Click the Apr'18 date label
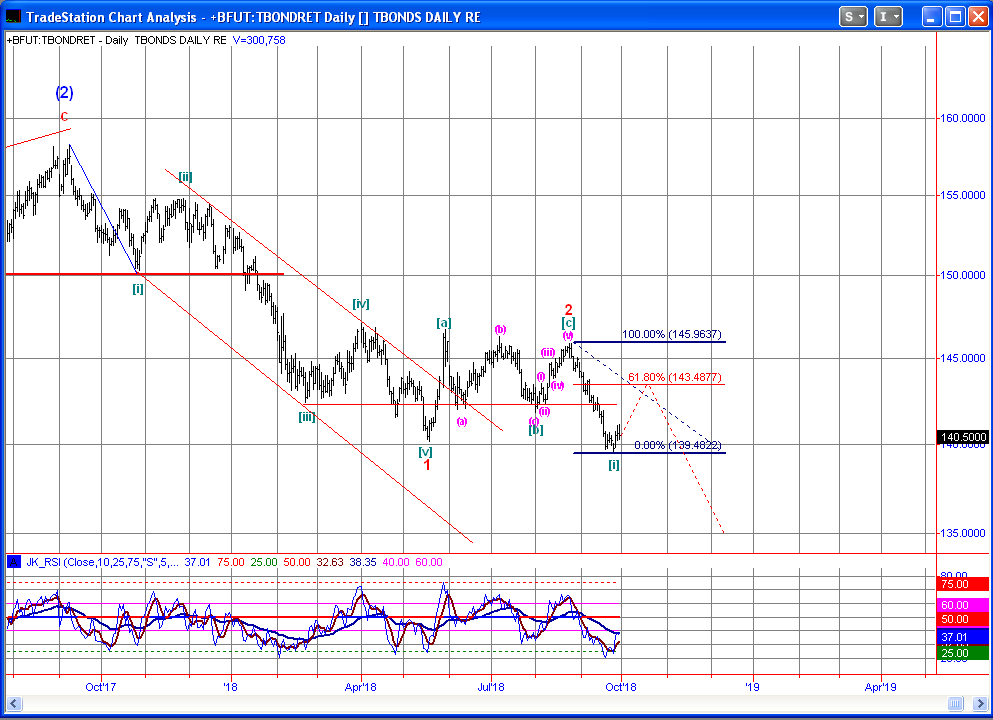Image resolution: width=993 pixels, height=720 pixels. [360, 686]
